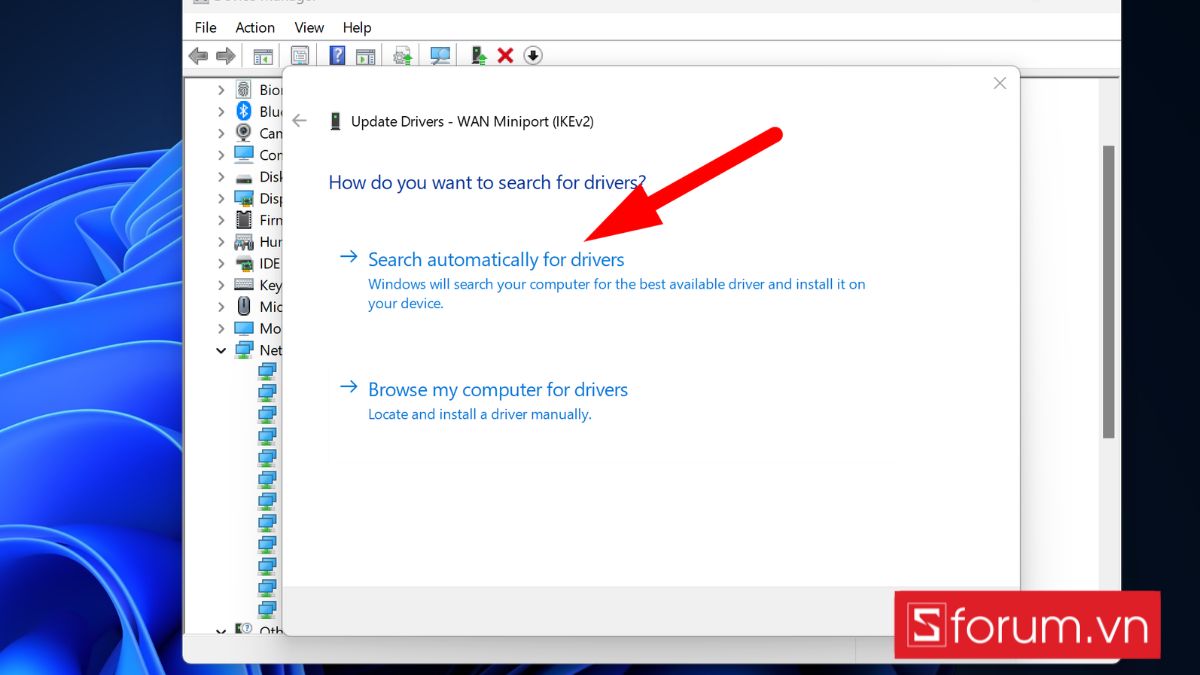This screenshot has height=675, width=1200.
Task: Open the Help menu
Action: tap(357, 27)
